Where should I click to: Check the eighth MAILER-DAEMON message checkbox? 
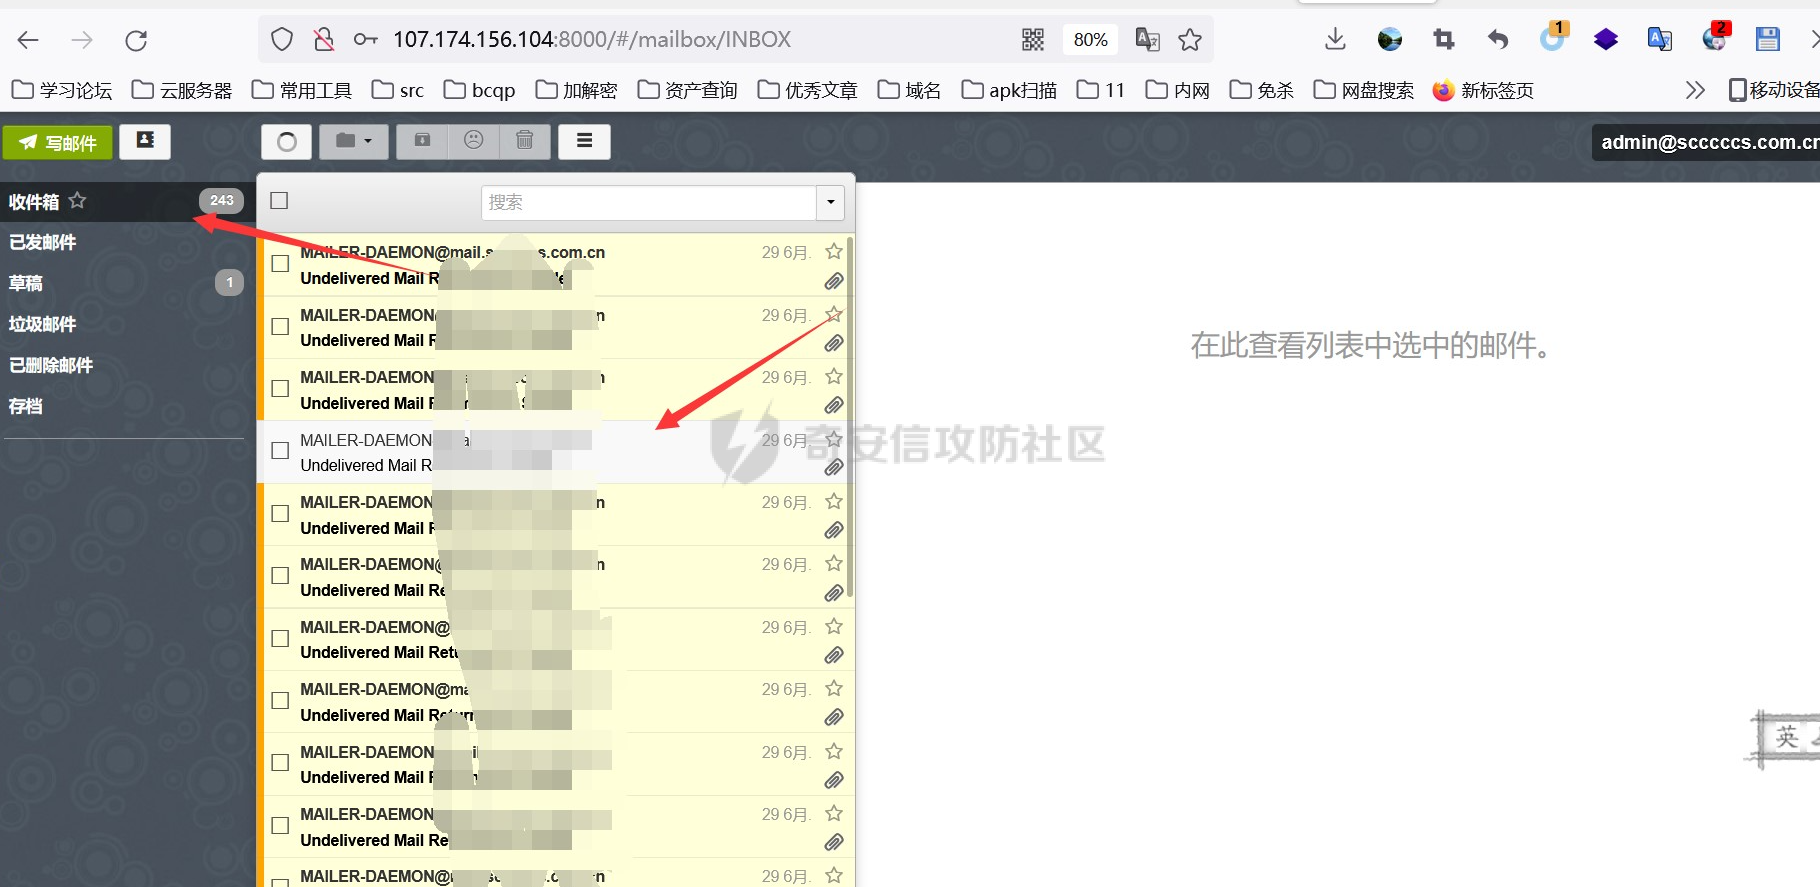click(280, 700)
